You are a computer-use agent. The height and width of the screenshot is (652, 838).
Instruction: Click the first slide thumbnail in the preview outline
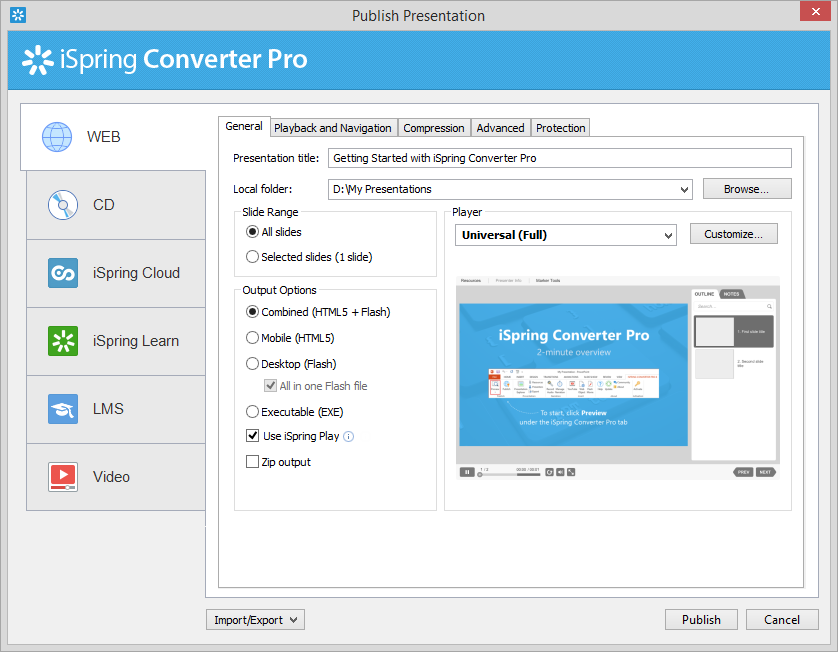click(x=714, y=331)
